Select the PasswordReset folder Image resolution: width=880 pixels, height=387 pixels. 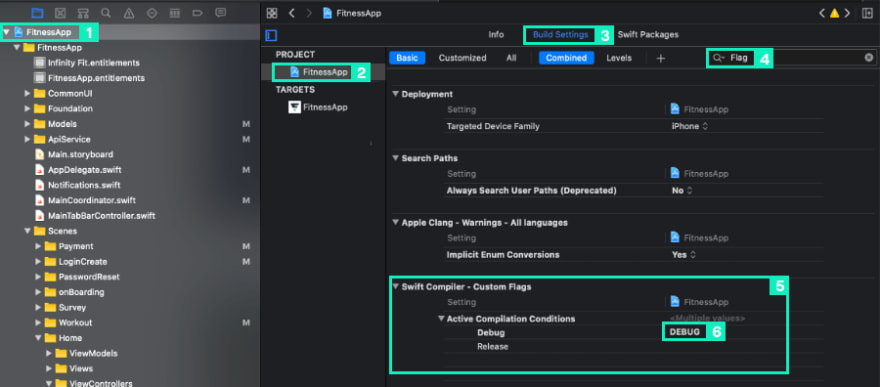[x=89, y=277]
